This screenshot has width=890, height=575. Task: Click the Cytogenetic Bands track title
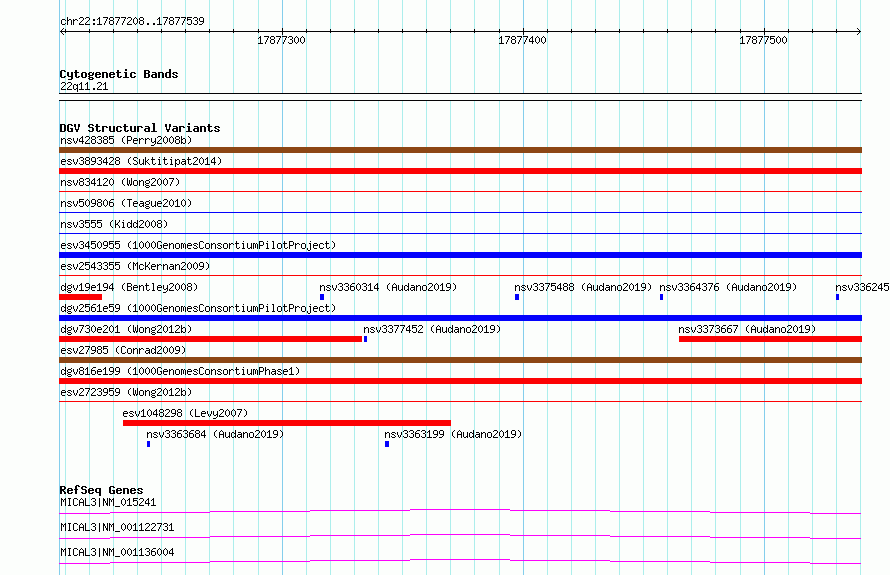[x=119, y=74]
